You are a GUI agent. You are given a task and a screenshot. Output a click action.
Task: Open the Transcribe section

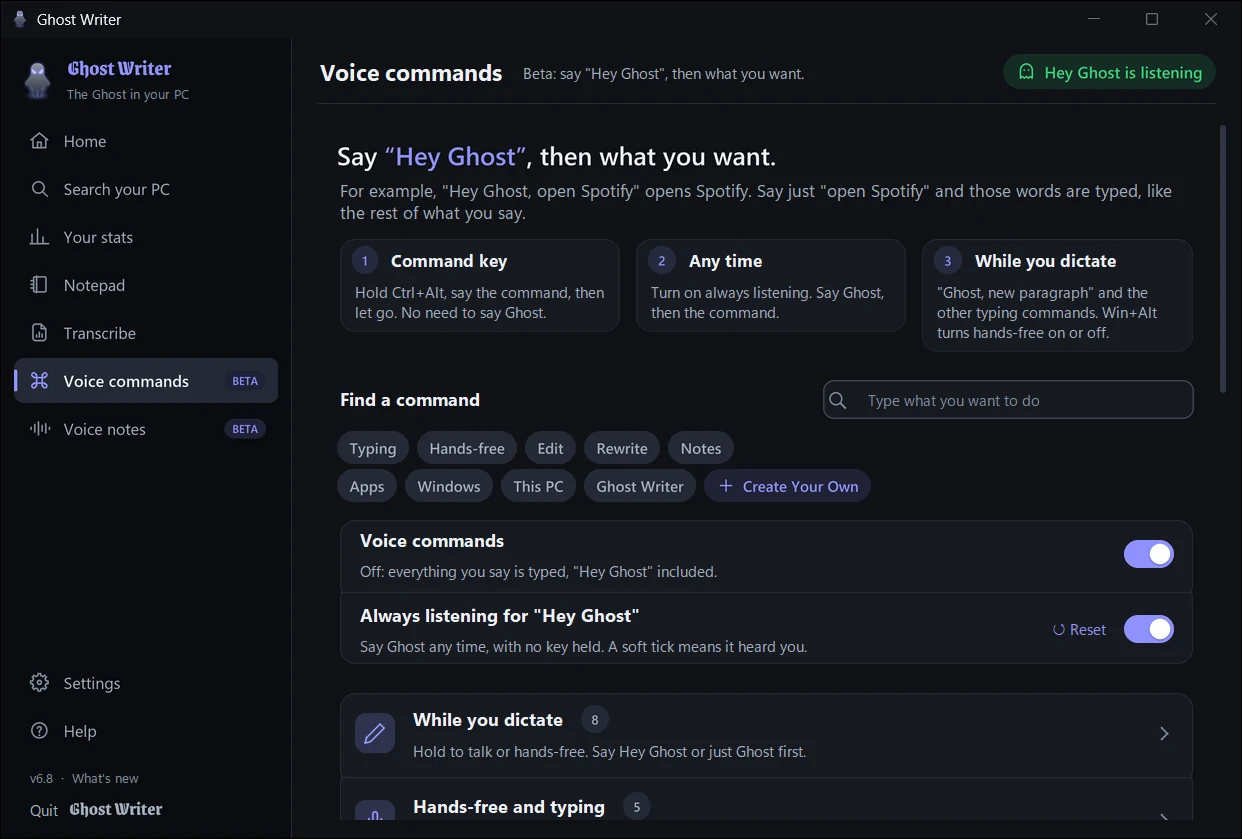click(146, 333)
